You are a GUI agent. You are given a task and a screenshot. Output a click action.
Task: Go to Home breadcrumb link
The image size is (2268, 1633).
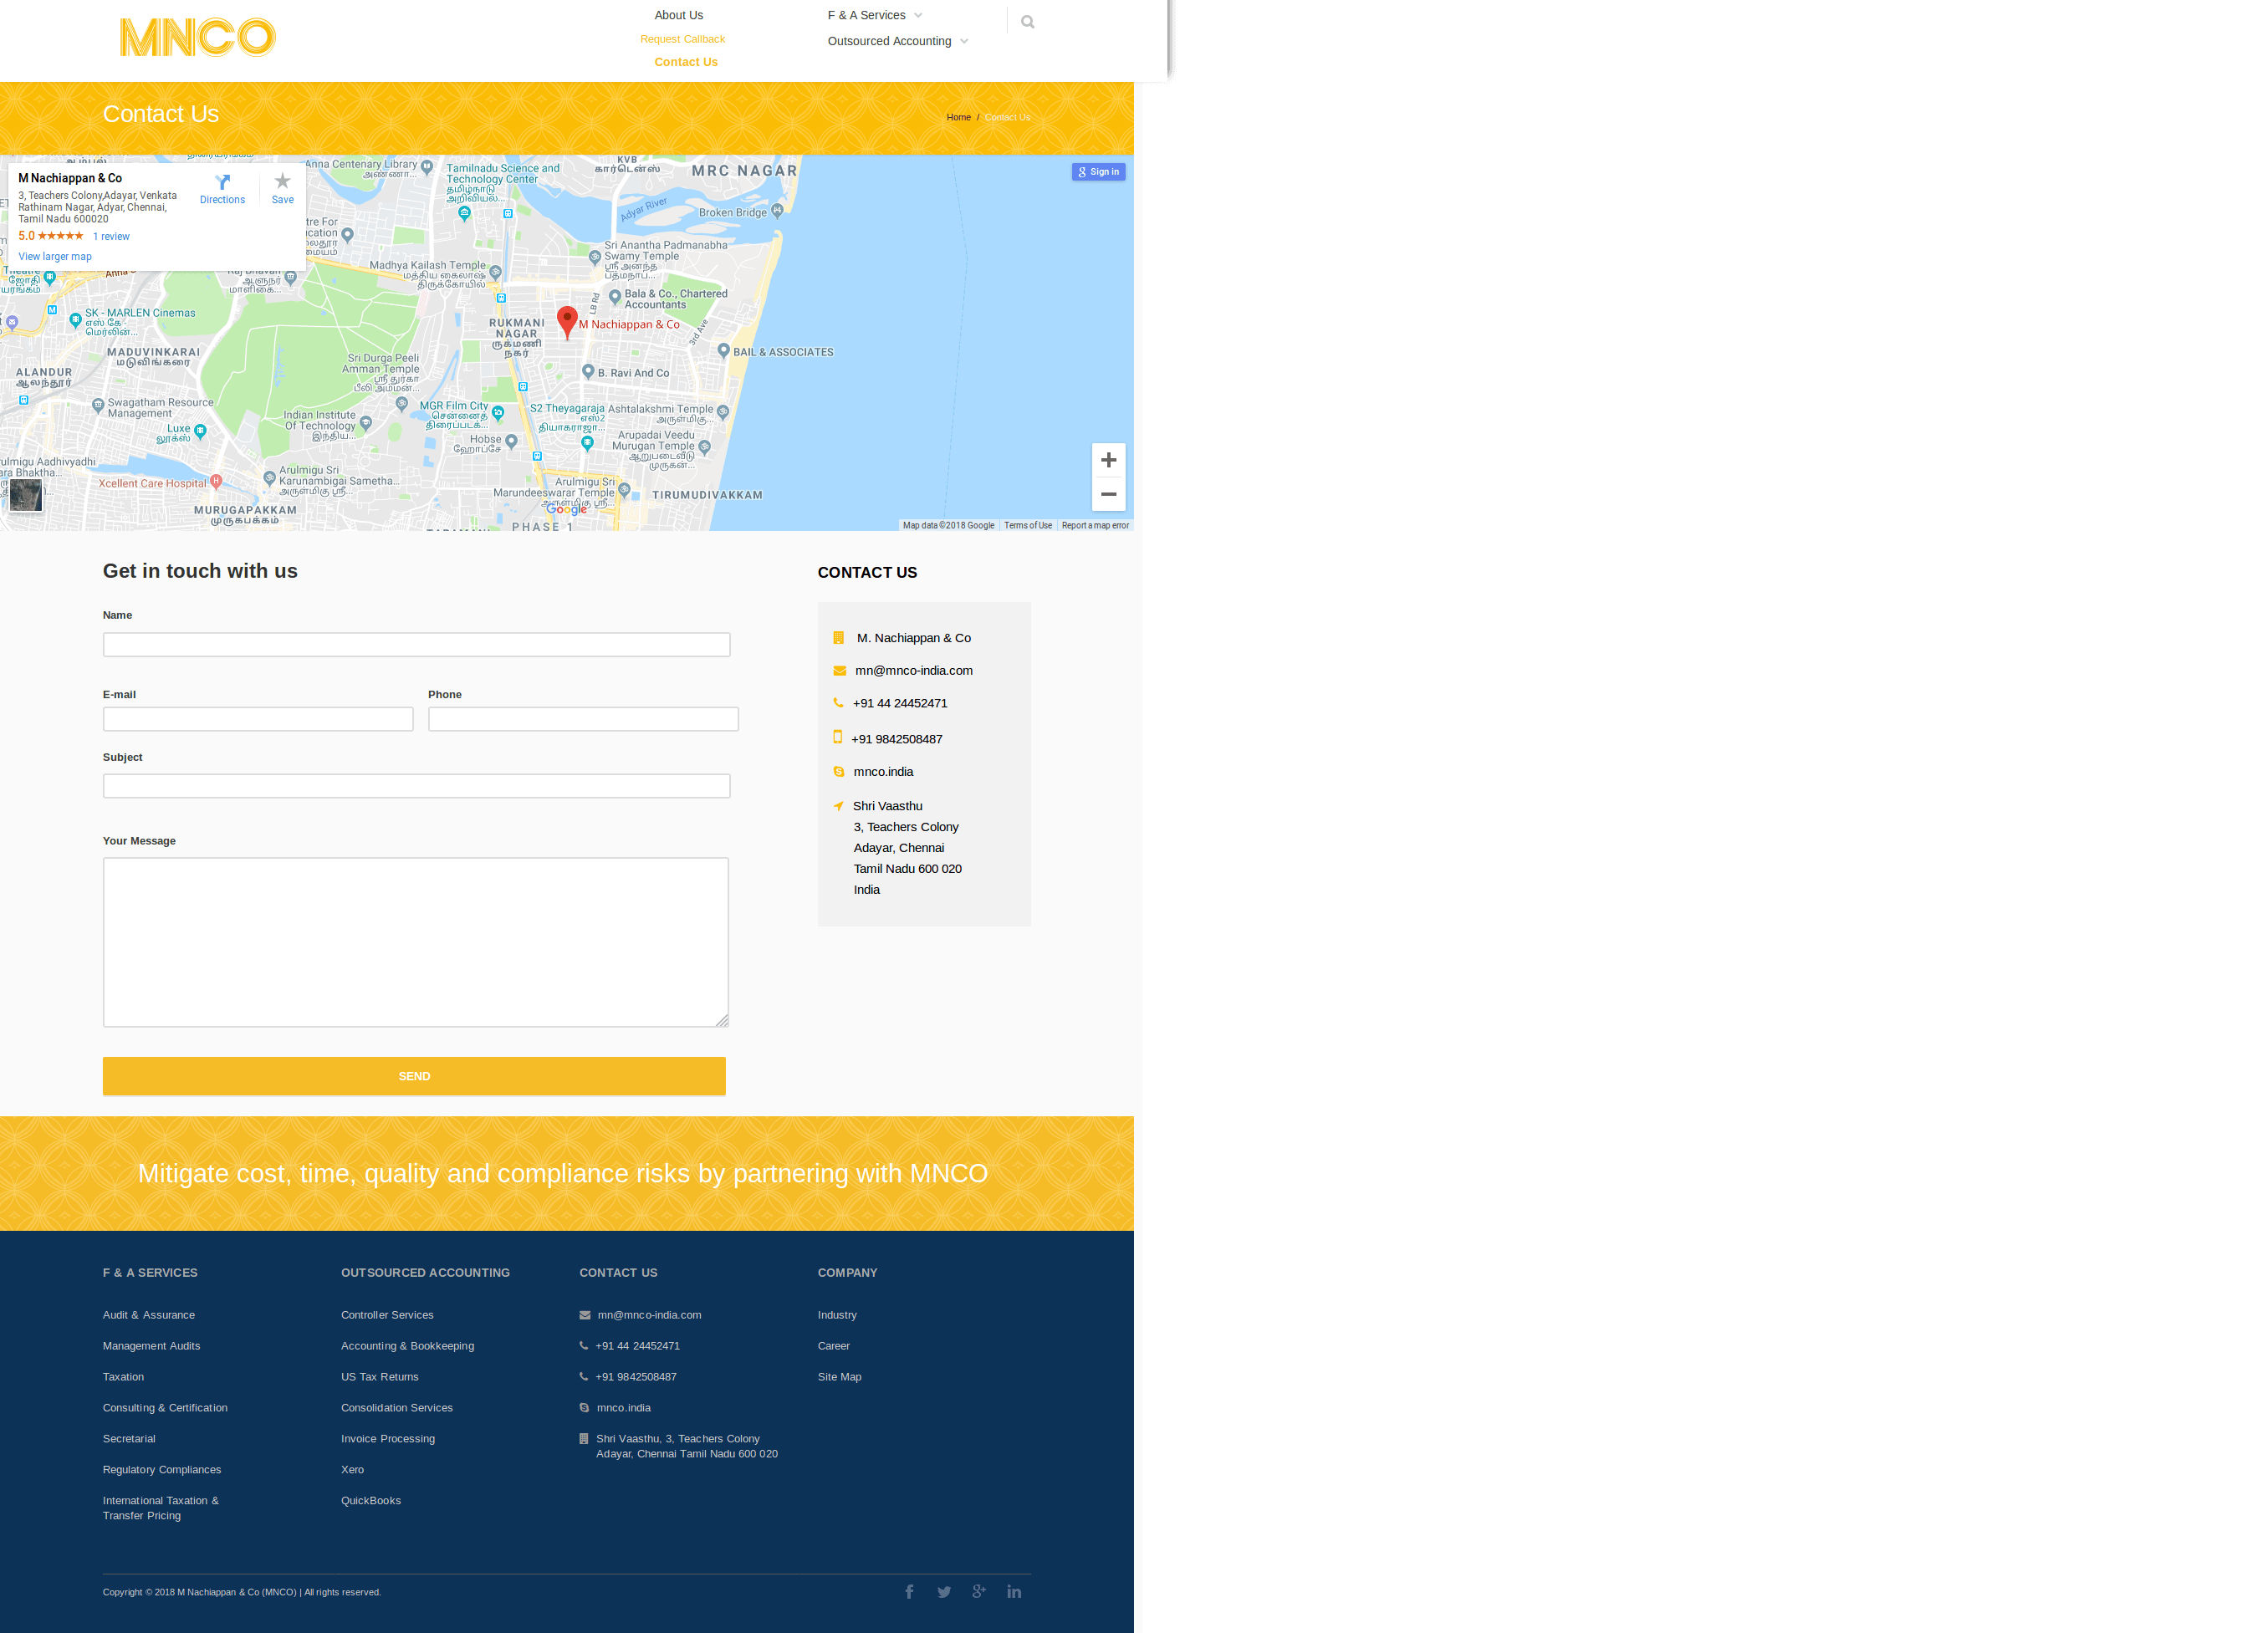coord(959,117)
